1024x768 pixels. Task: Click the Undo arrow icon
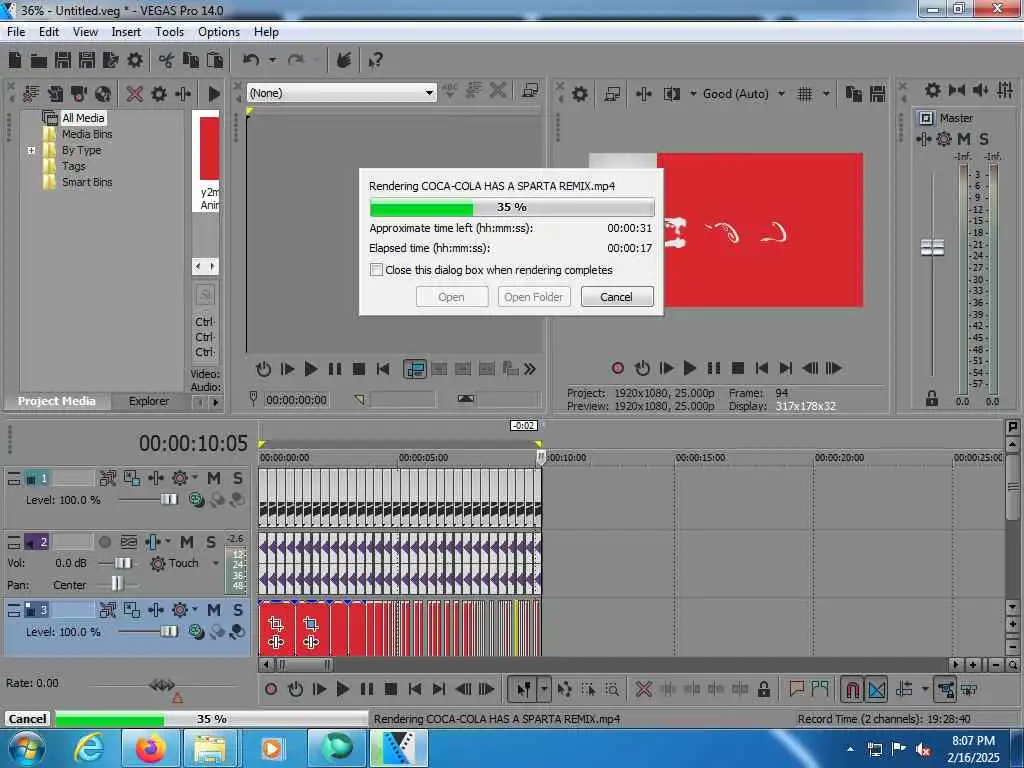pyautogui.click(x=251, y=61)
